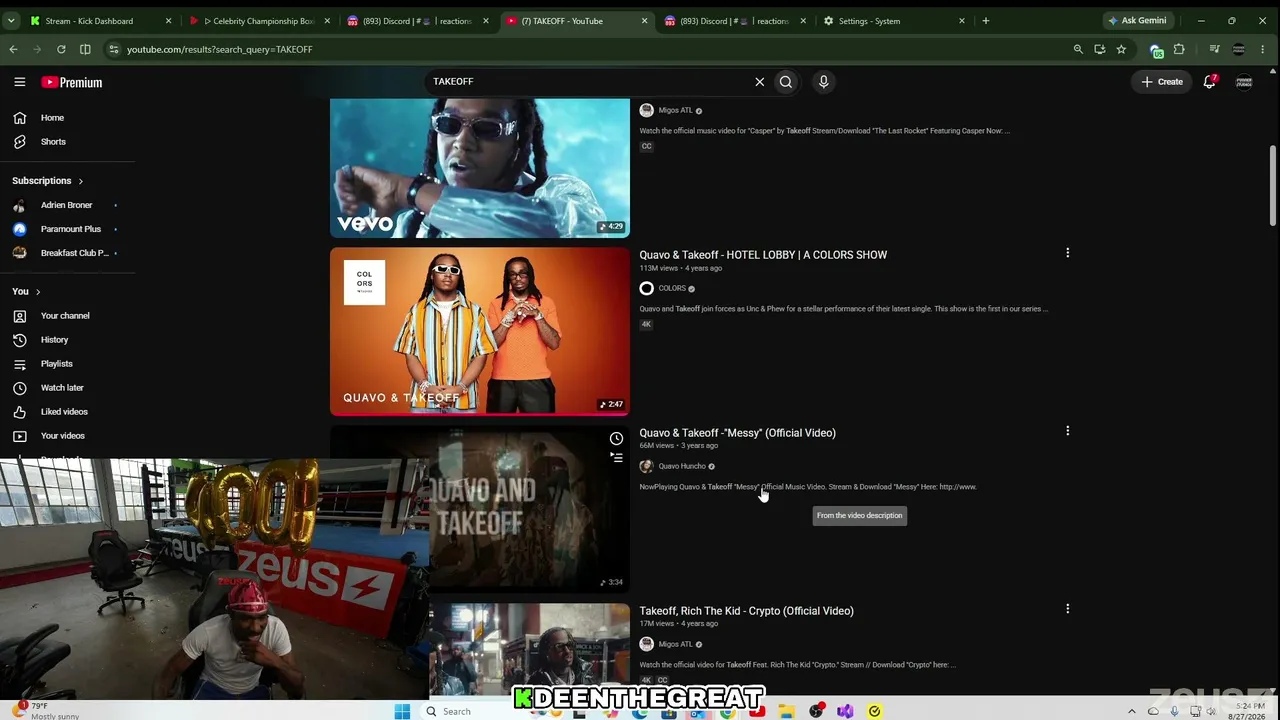Add Messy video to Watch later
This screenshot has width=1280, height=720.
pos(616,439)
